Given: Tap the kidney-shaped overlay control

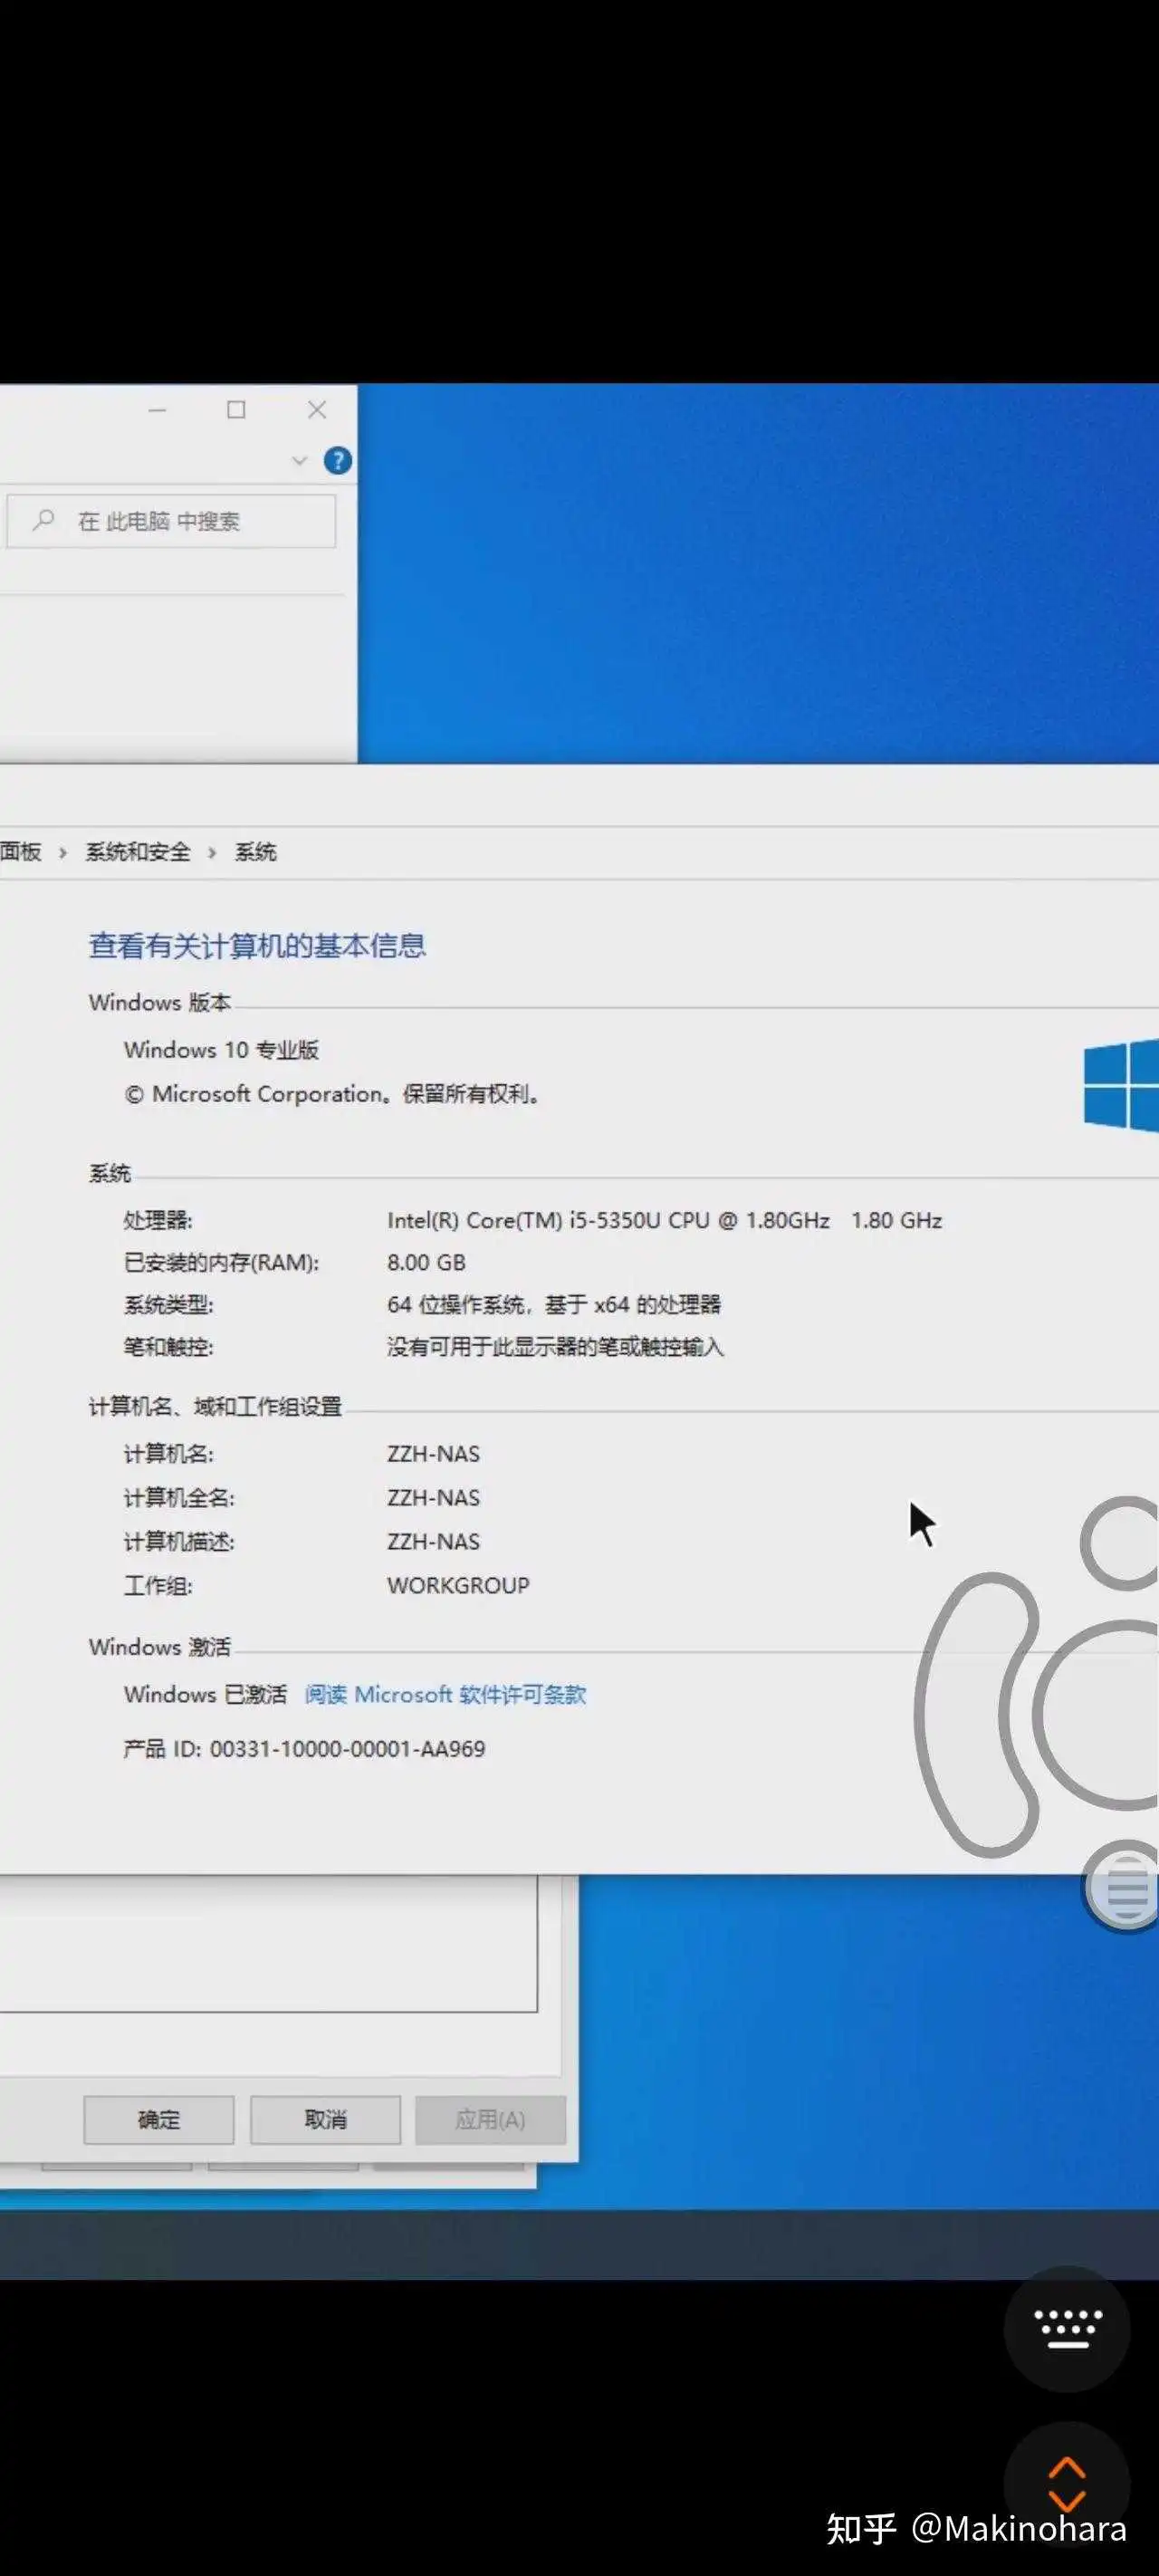Looking at the screenshot, I should pyautogui.click(x=978, y=1714).
